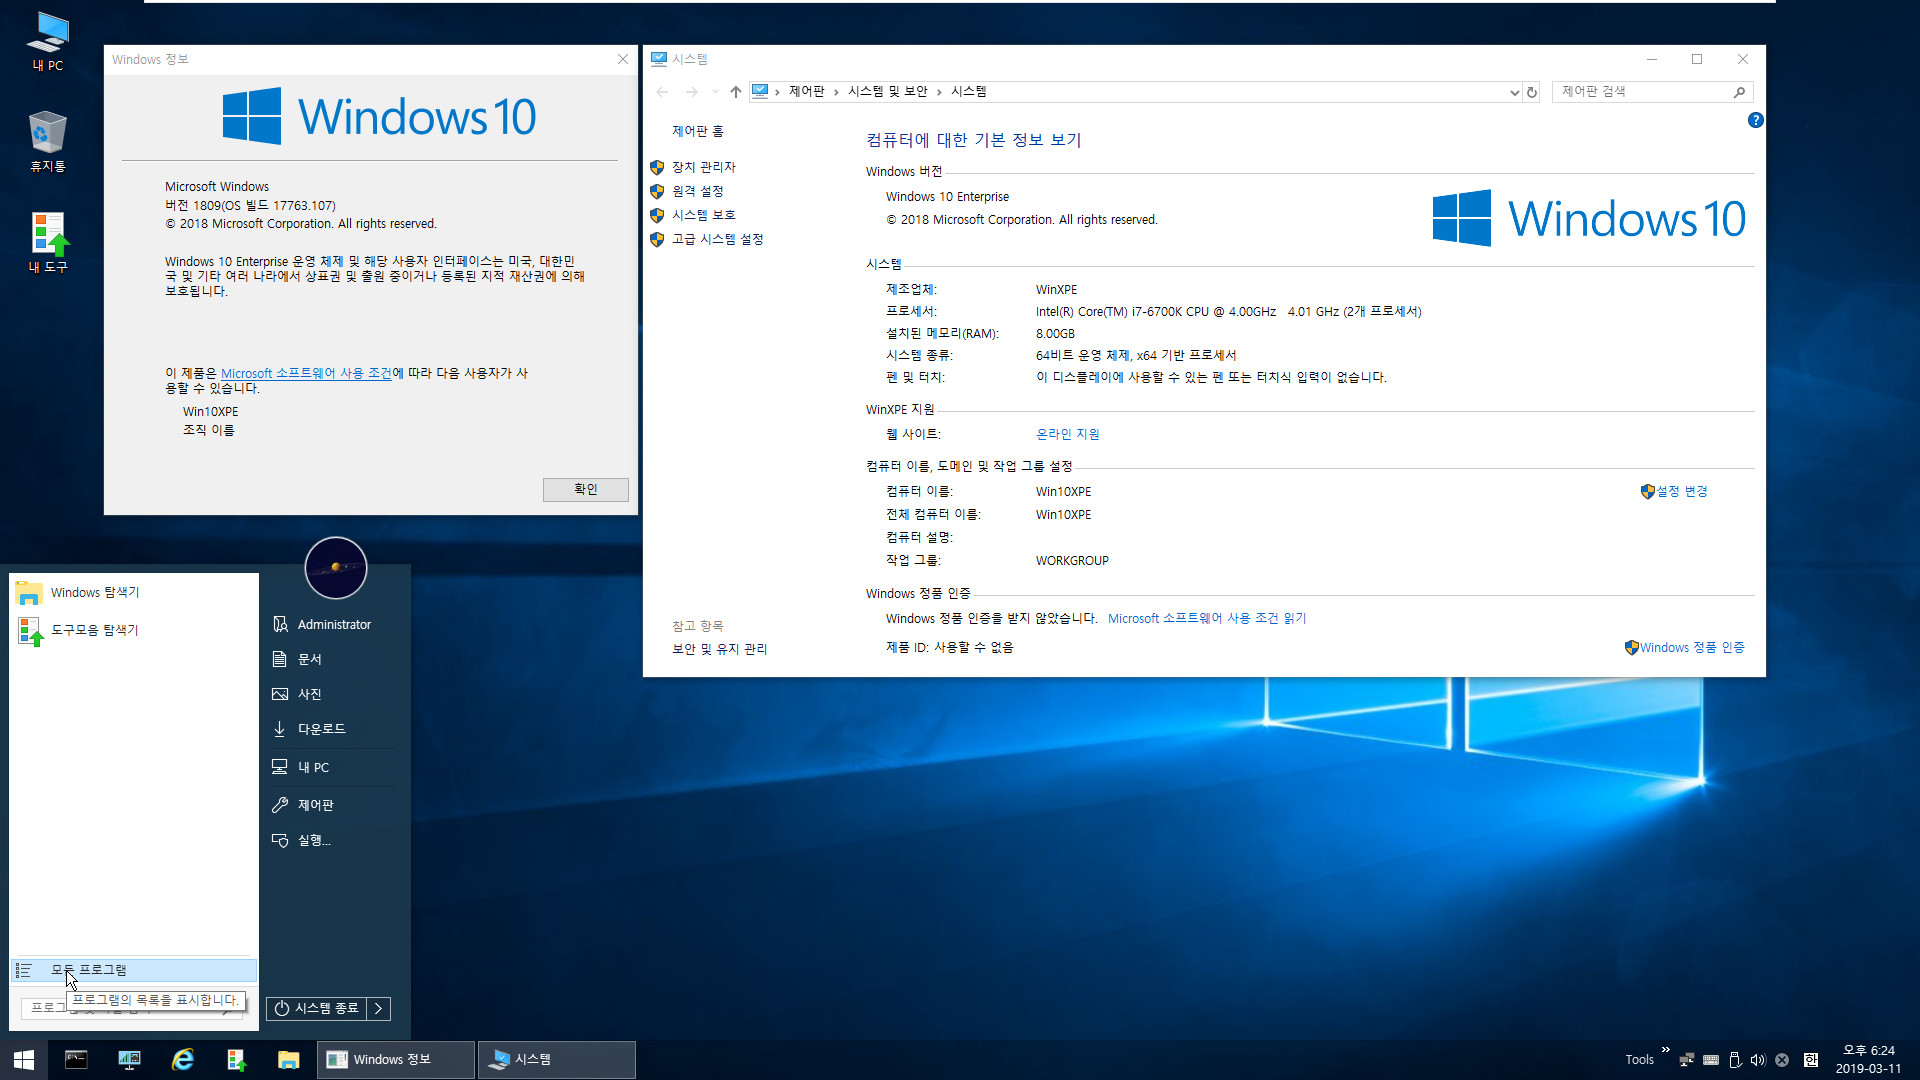Open Administrator folder from Start menu
Screen dimensions: 1920x1080
[334, 624]
